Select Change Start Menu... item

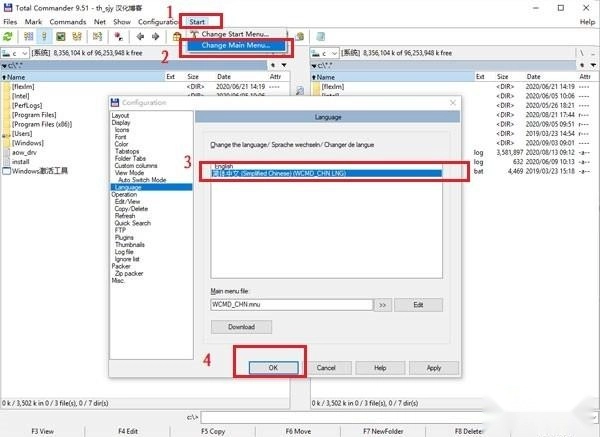coord(235,34)
